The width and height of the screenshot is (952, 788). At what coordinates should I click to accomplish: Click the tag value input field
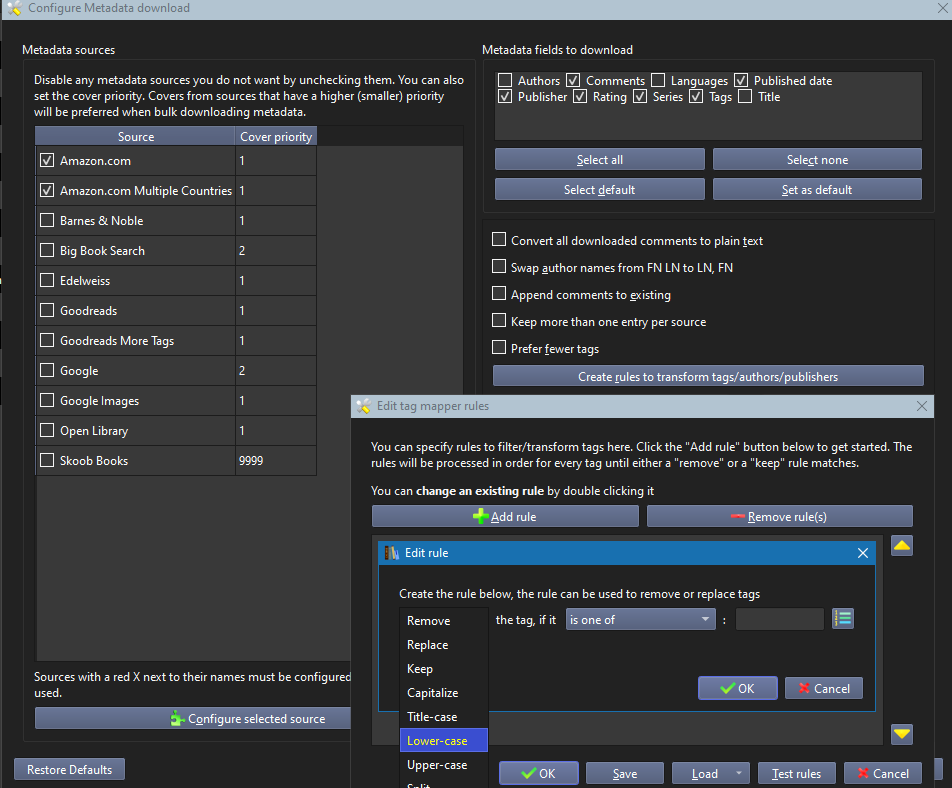[780, 619]
